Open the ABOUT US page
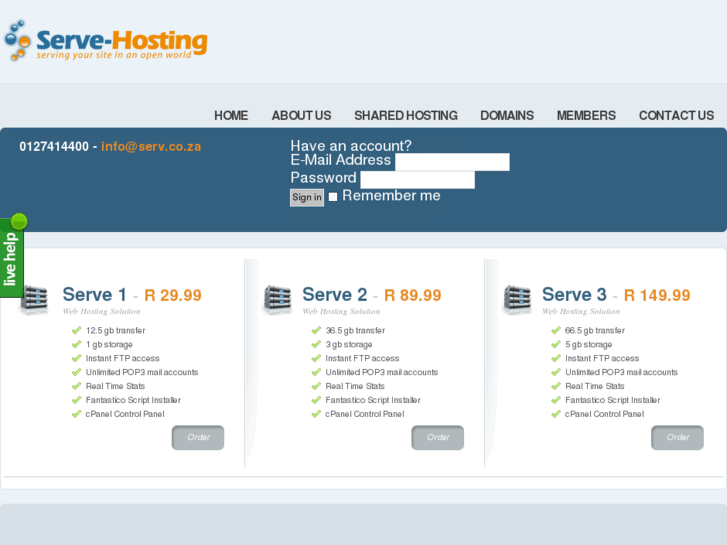This screenshot has width=727, height=545. click(301, 115)
